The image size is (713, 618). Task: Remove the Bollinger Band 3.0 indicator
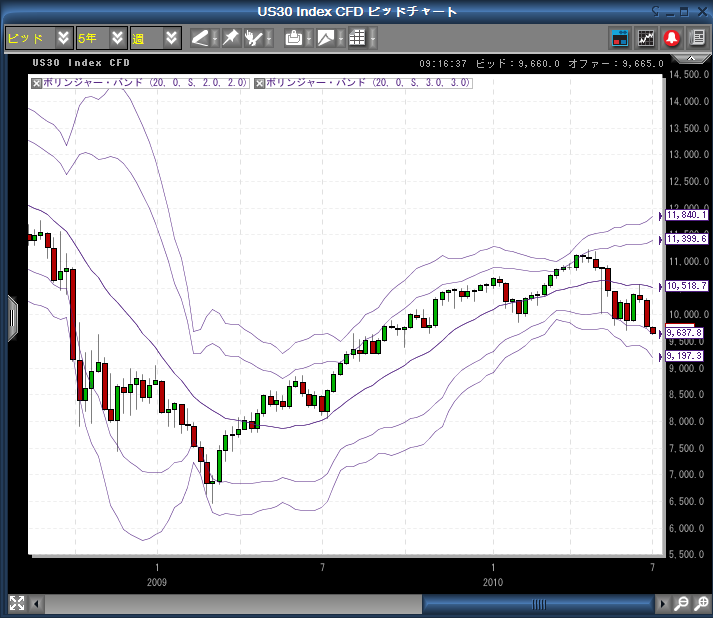260,83
